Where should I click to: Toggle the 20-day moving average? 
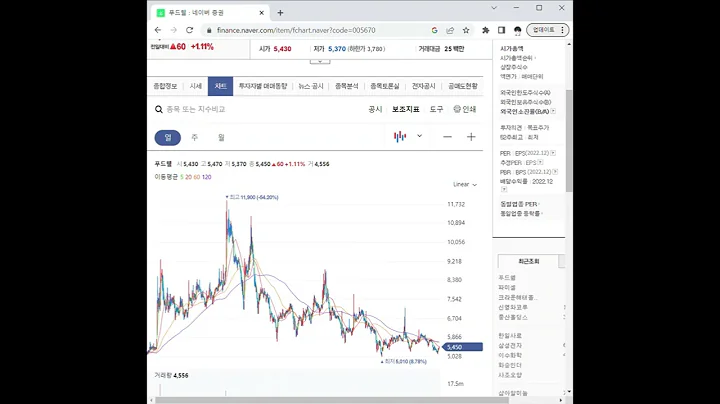(188, 177)
